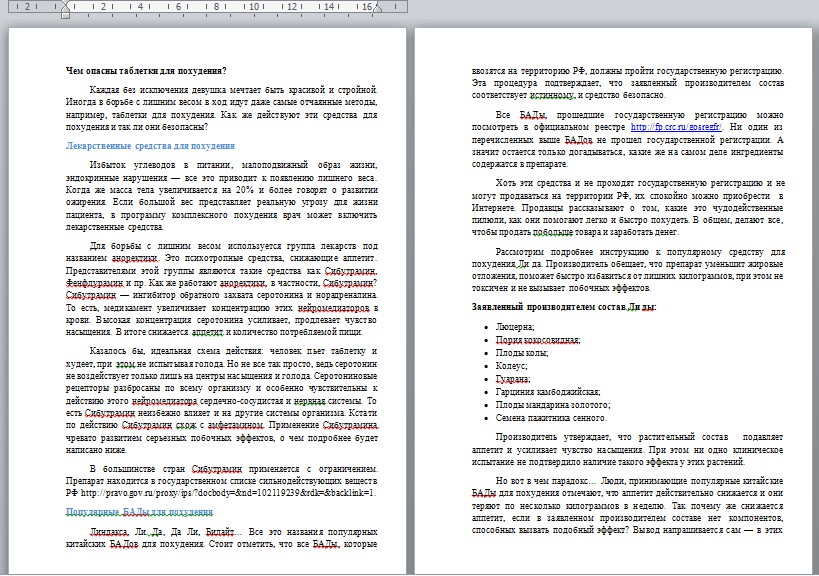Click the bullet item 'Пория кокосовидная;'
This screenshot has height=576, width=819.
pyautogui.click(x=537, y=340)
